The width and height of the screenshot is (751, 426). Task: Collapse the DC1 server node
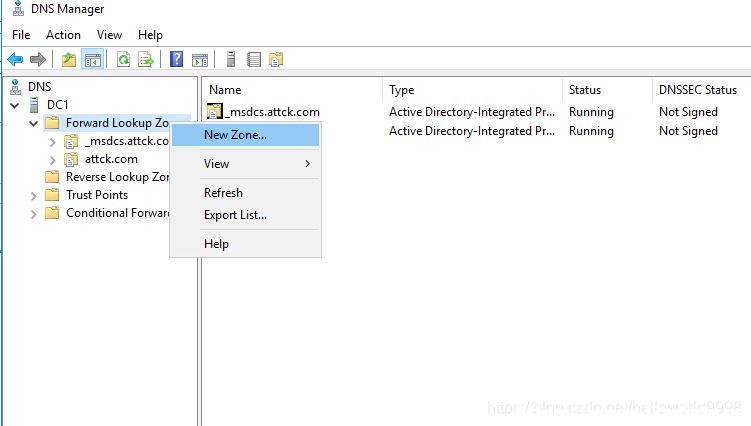point(15,105)
